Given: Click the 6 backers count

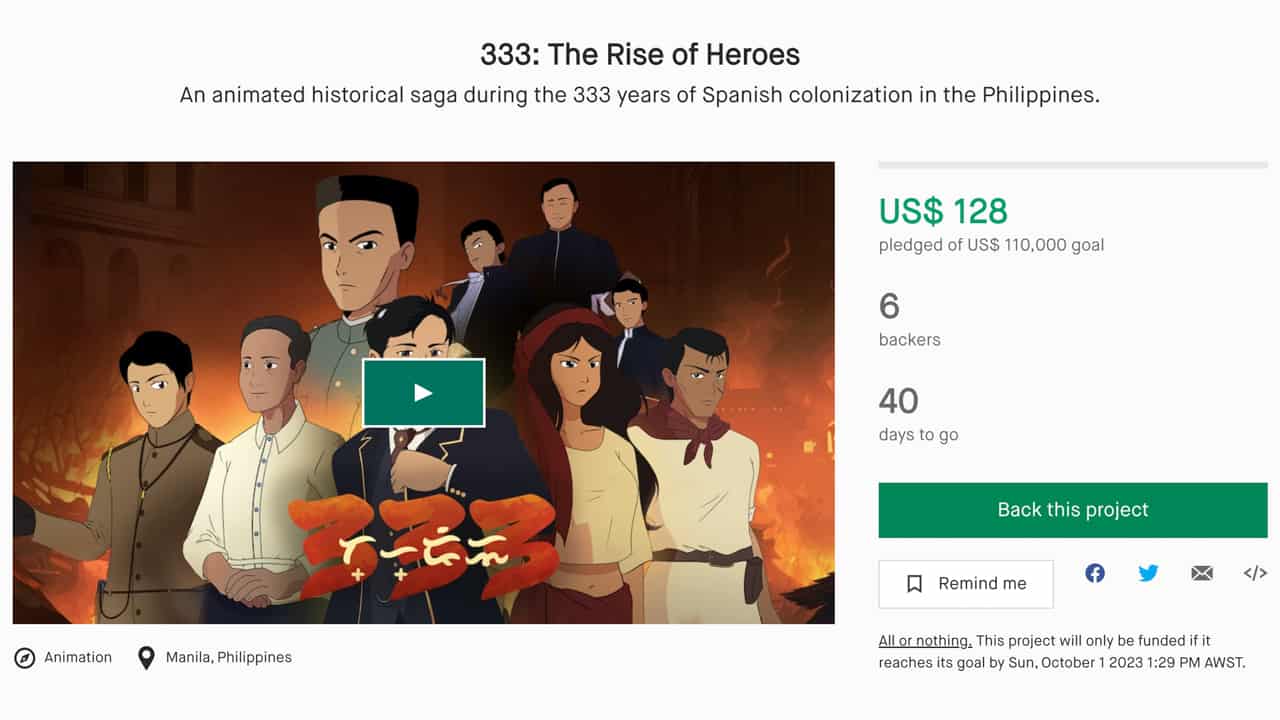Looking at the screenshot, I should click(x=889, y=306).
